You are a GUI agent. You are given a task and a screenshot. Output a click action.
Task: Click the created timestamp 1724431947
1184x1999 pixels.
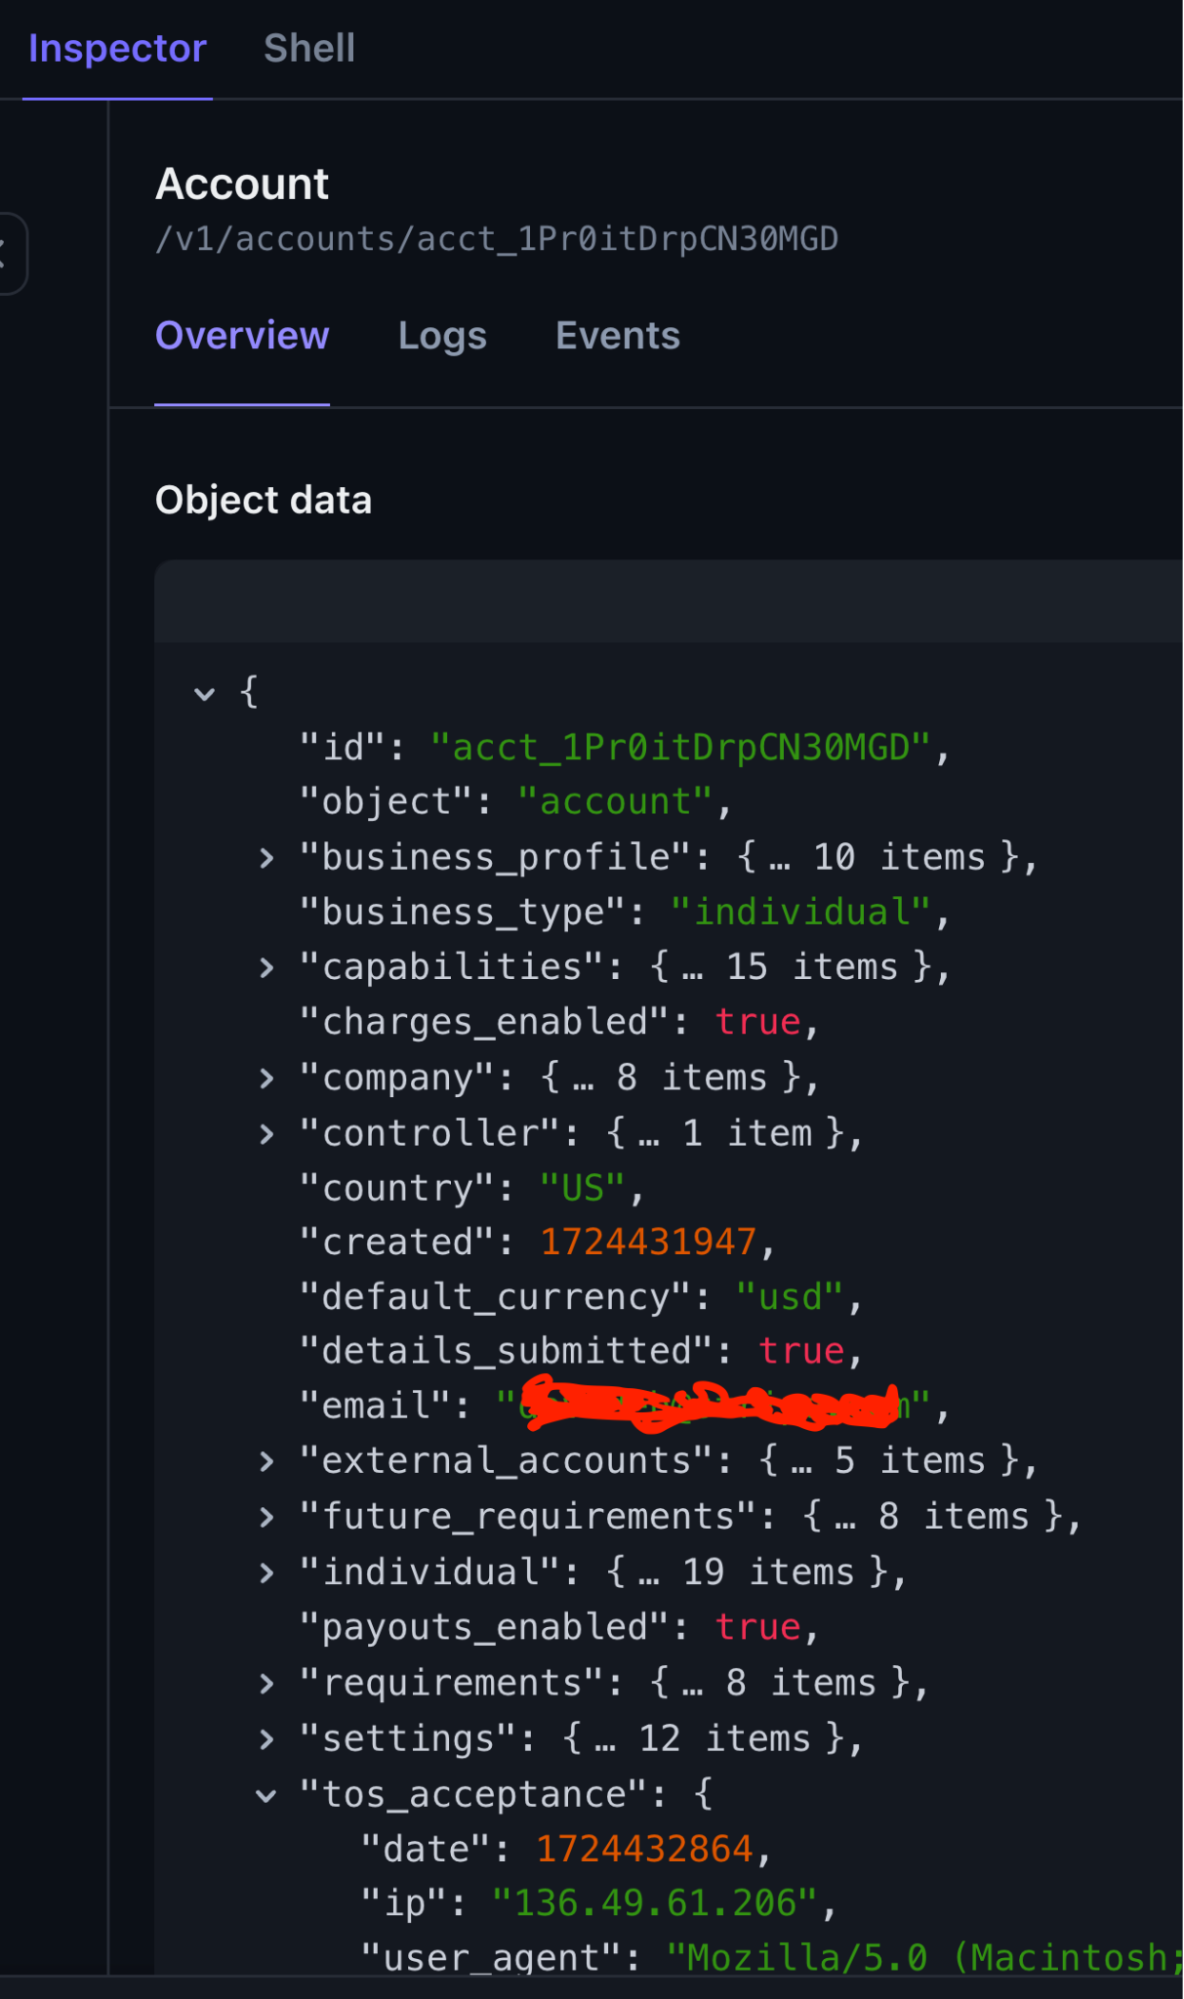647,1242
